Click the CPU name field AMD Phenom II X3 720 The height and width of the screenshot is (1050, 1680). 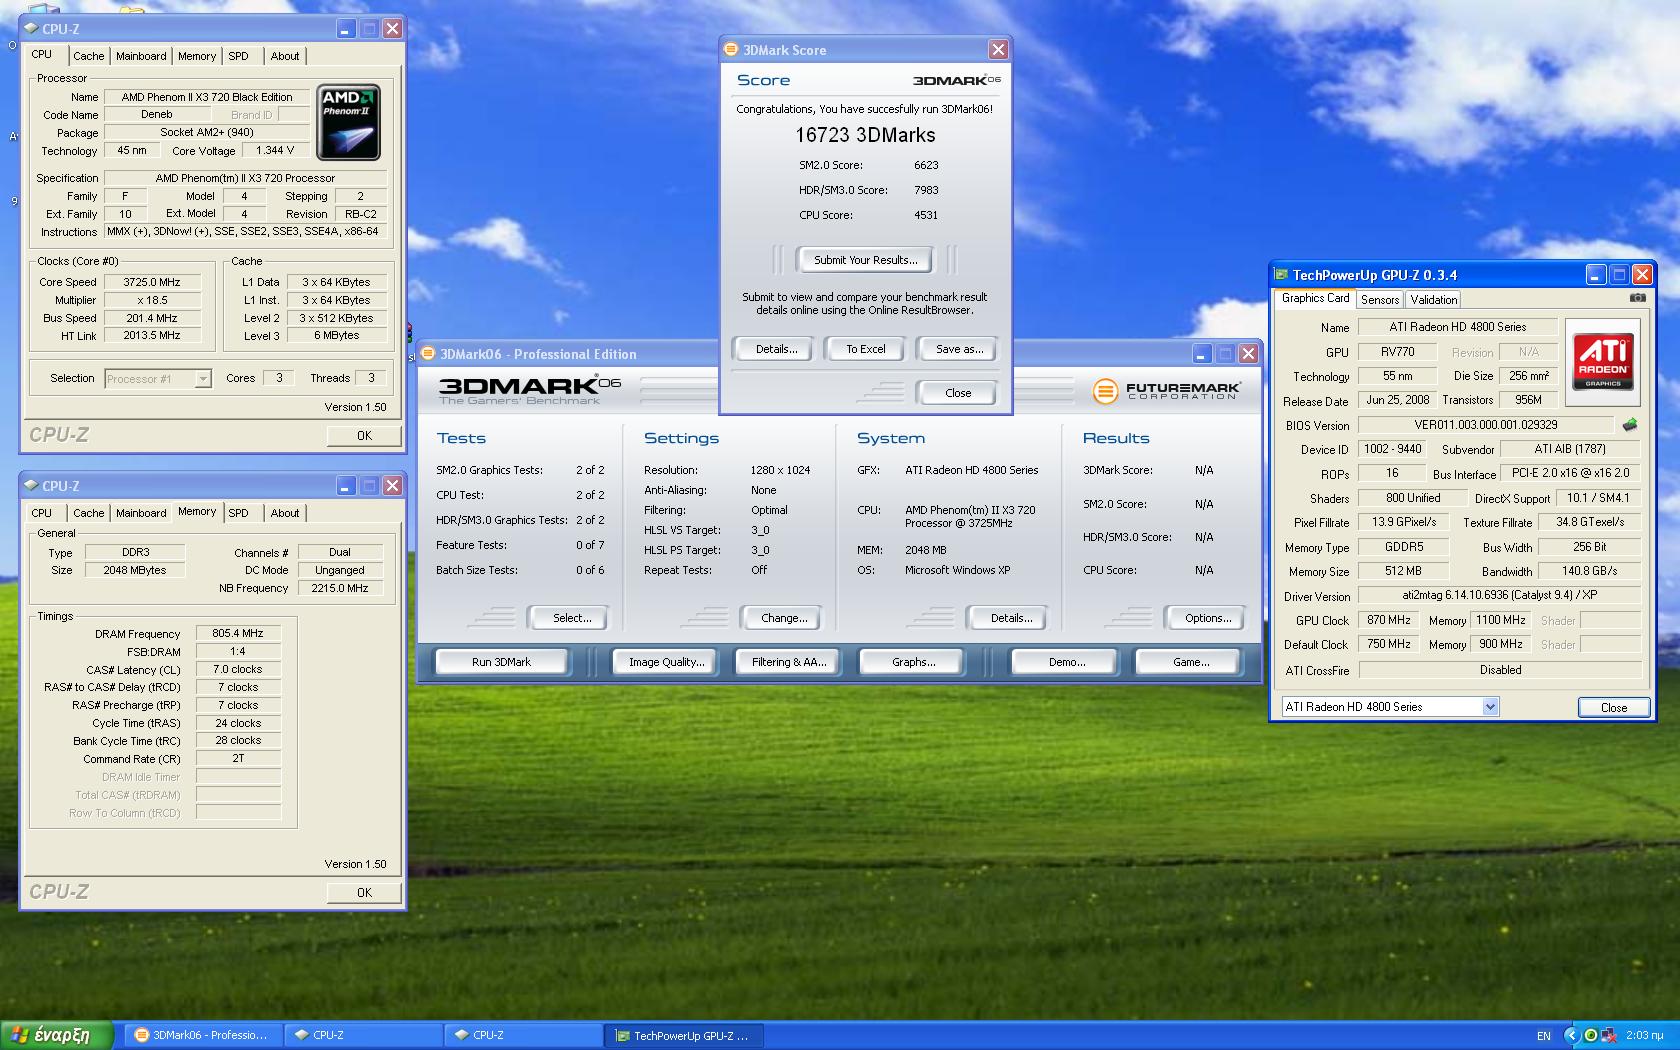[x=207, y=97]
